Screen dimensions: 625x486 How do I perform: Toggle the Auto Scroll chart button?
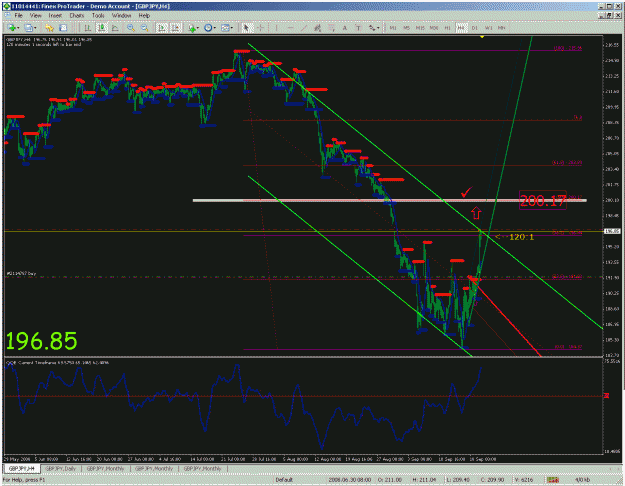162,28
